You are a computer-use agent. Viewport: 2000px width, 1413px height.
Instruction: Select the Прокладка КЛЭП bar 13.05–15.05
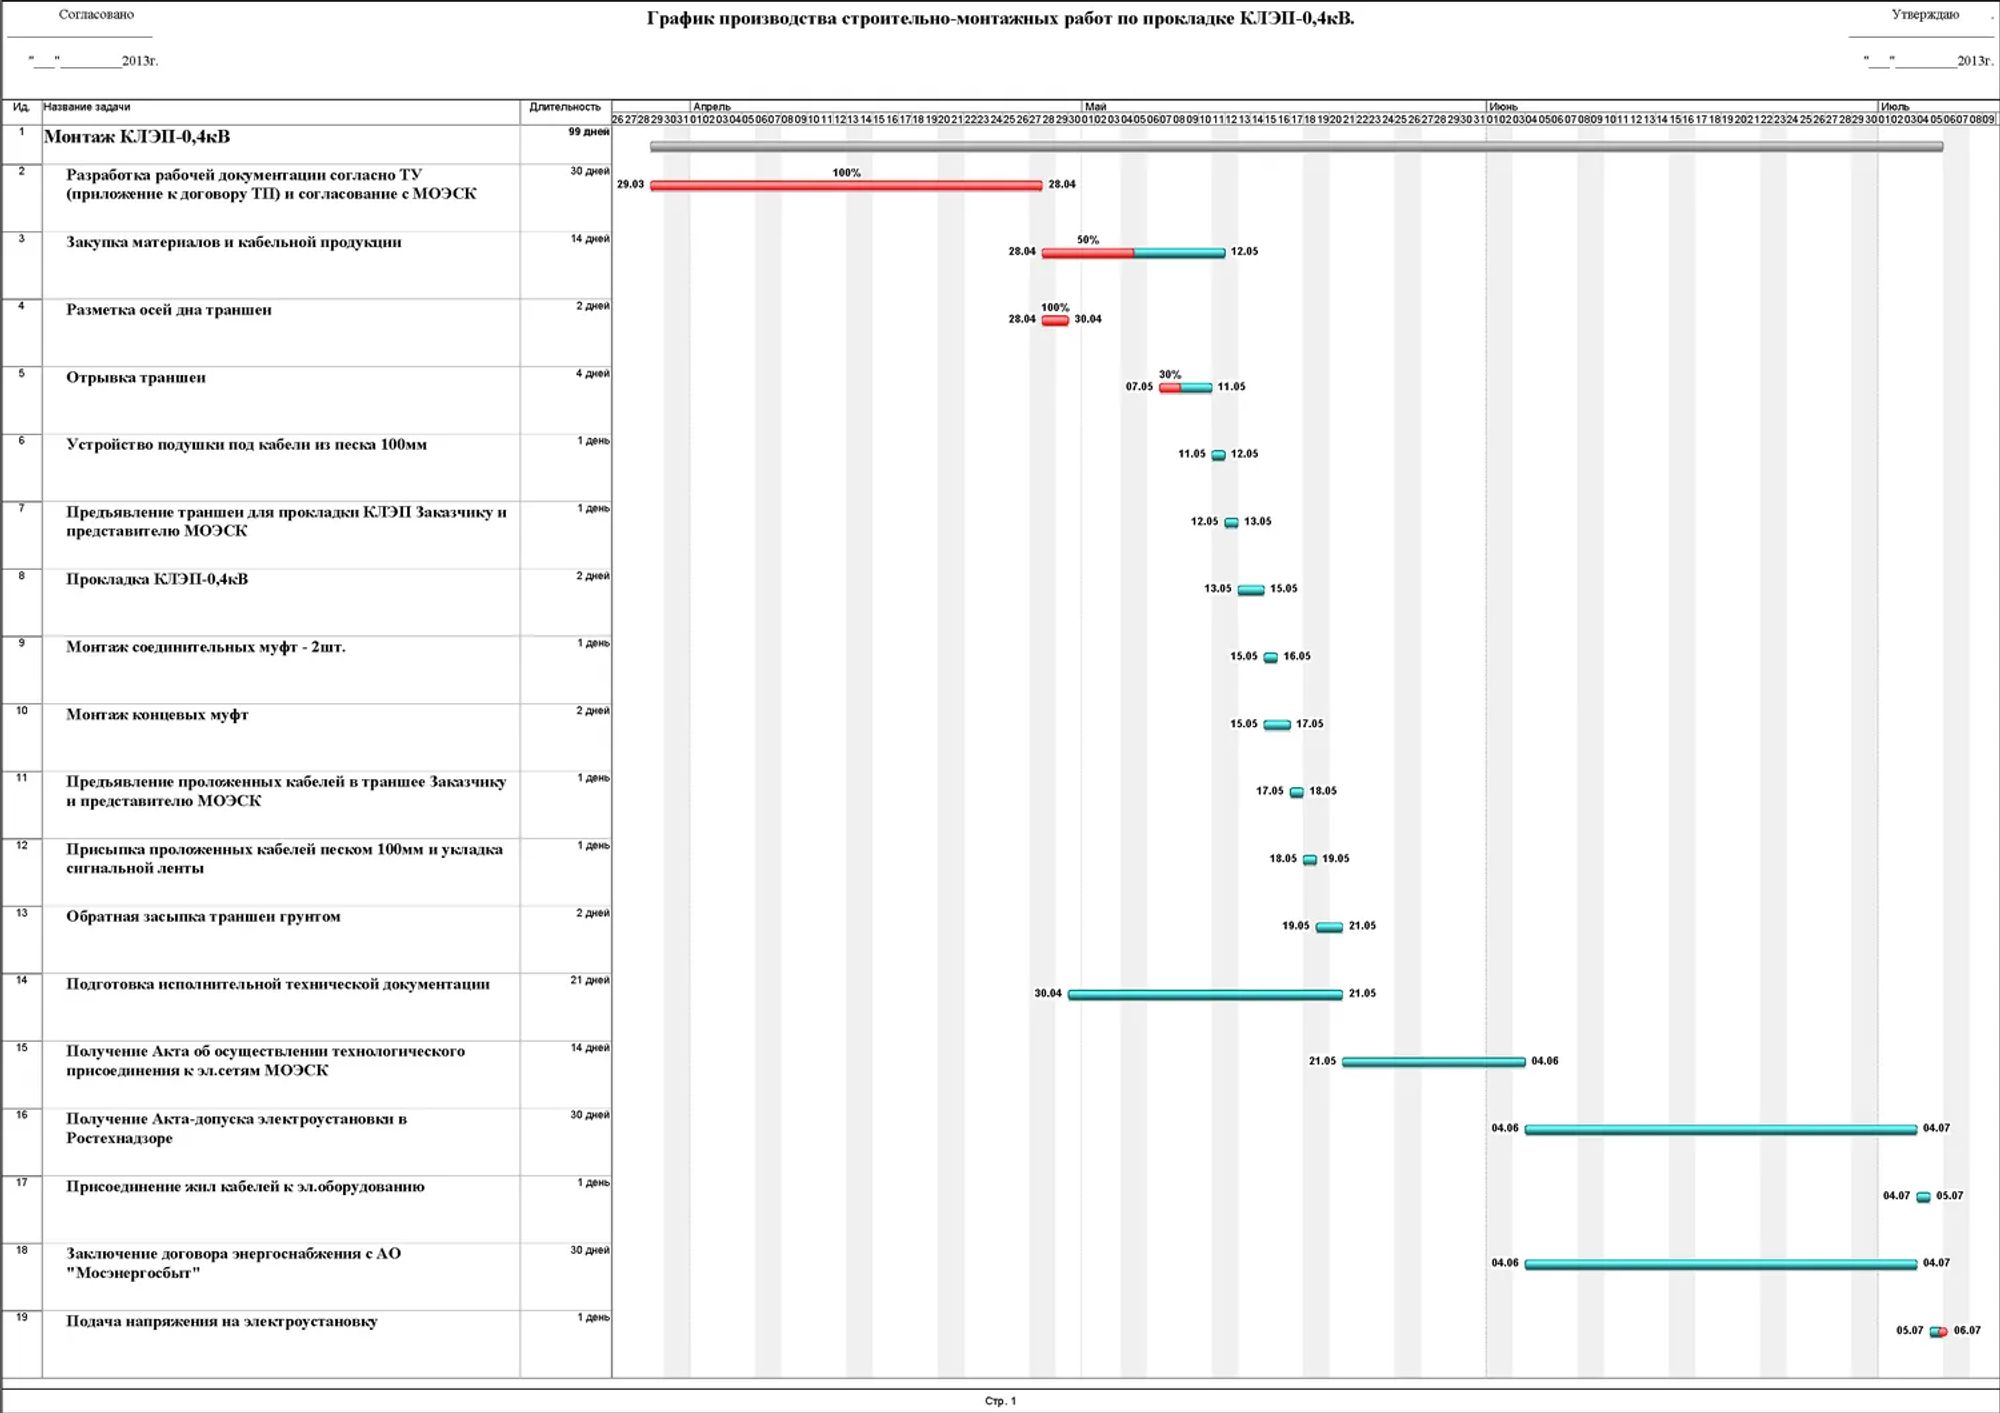click(1251, 590)
